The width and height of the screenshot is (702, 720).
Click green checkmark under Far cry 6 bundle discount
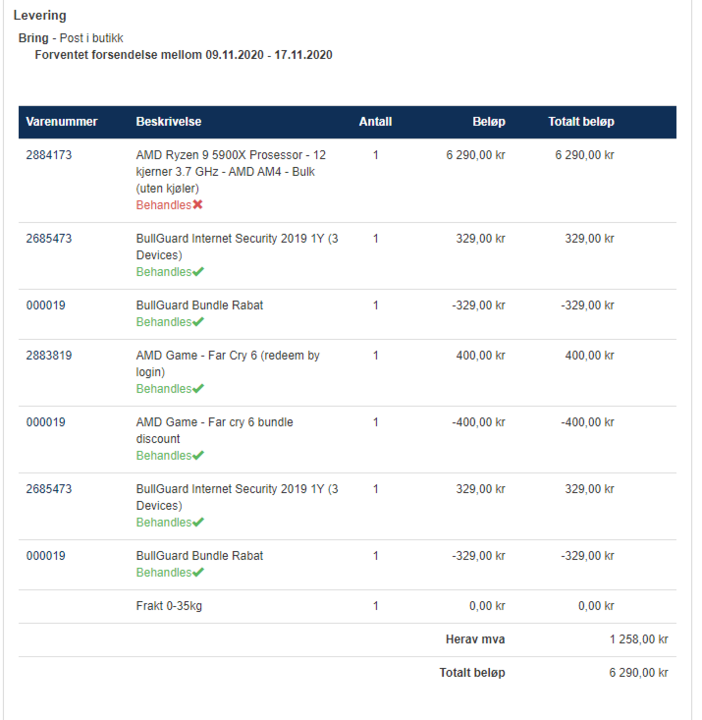click(x=198, y=456)
